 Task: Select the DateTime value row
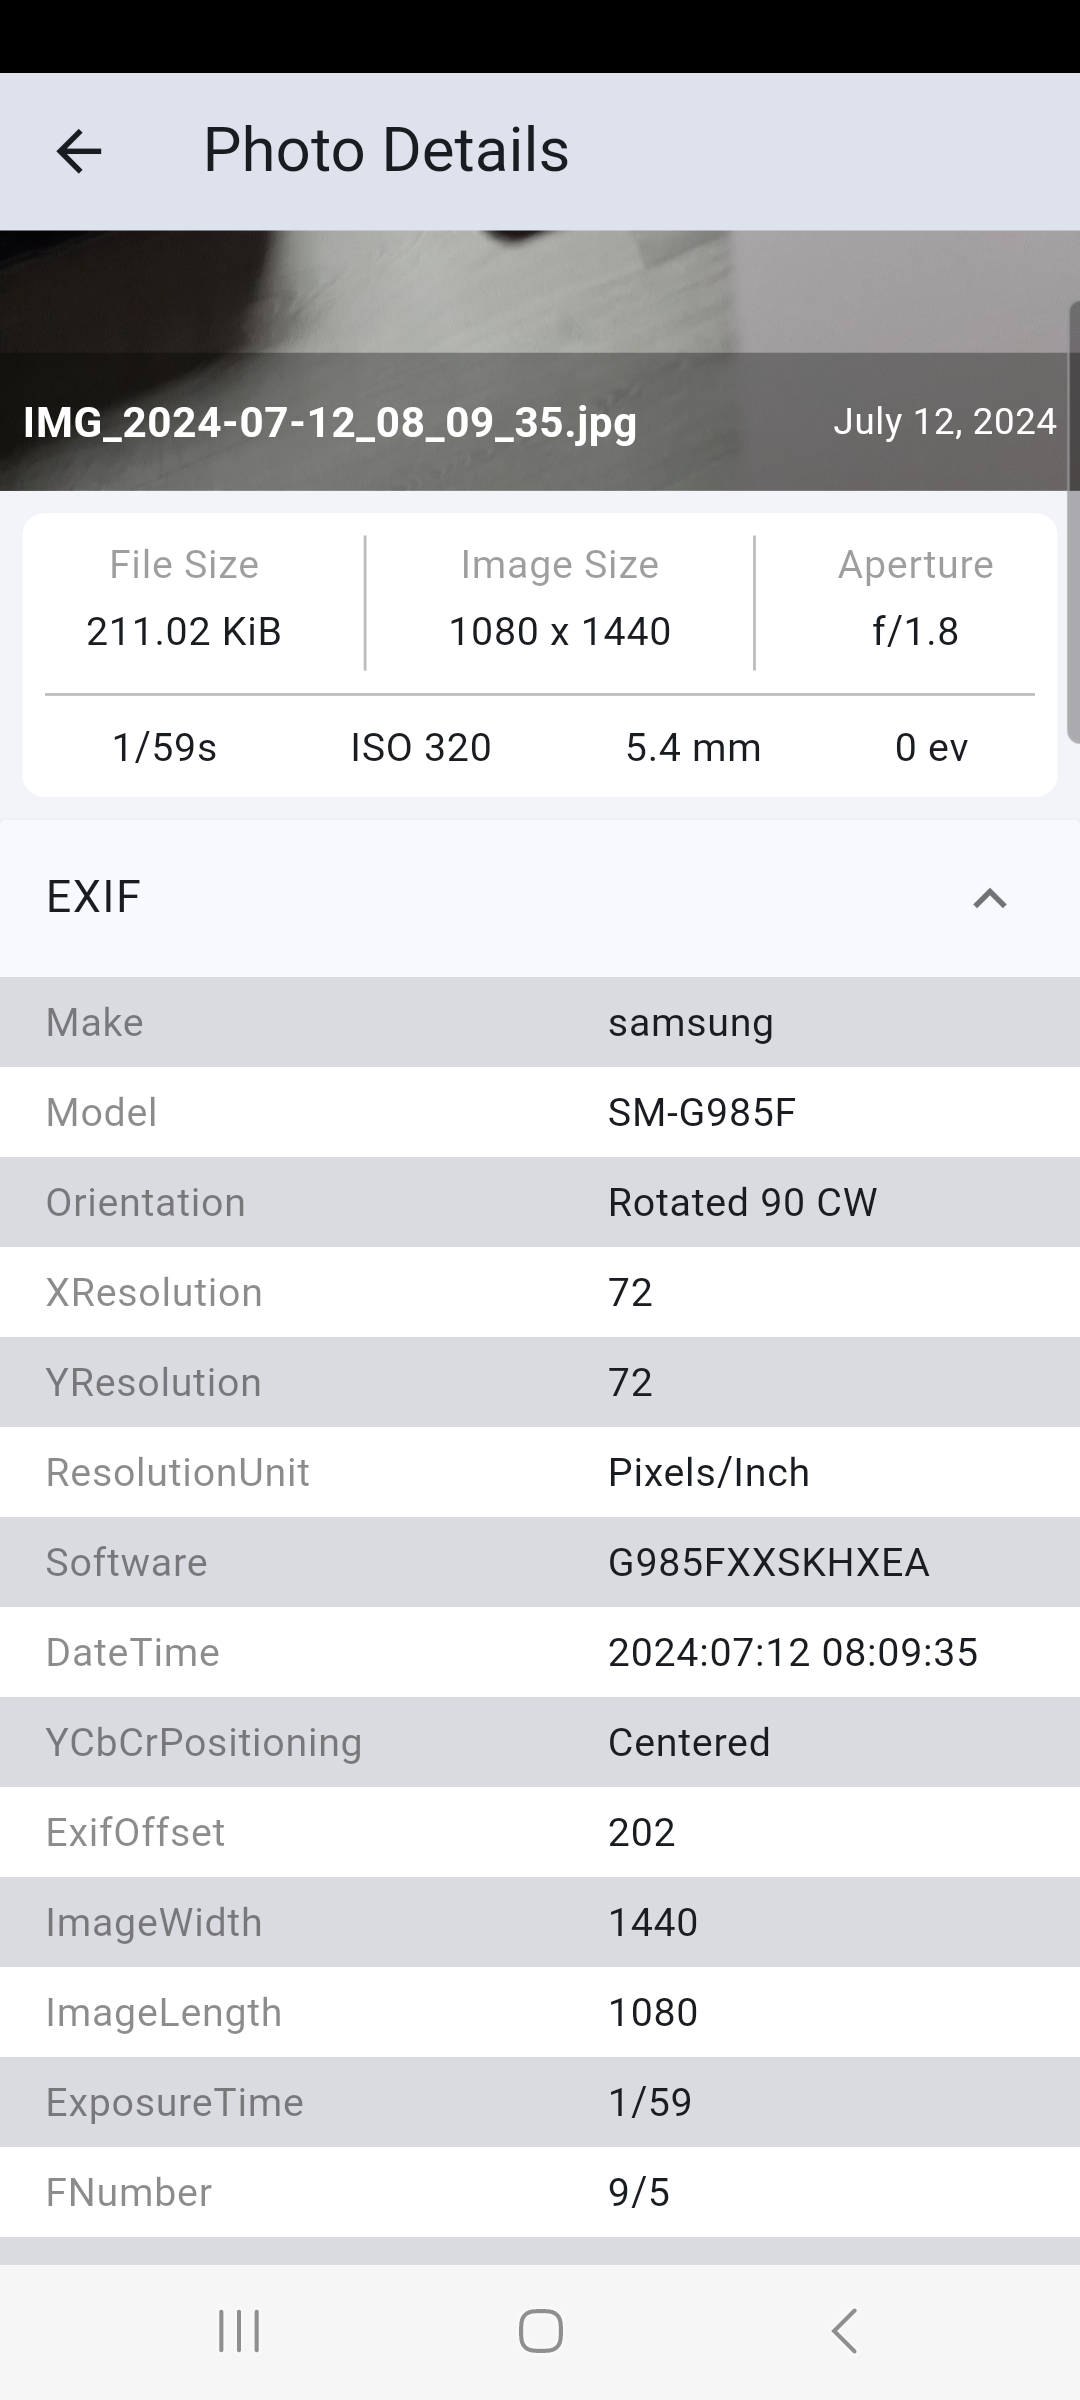[x=540, y=1652]
